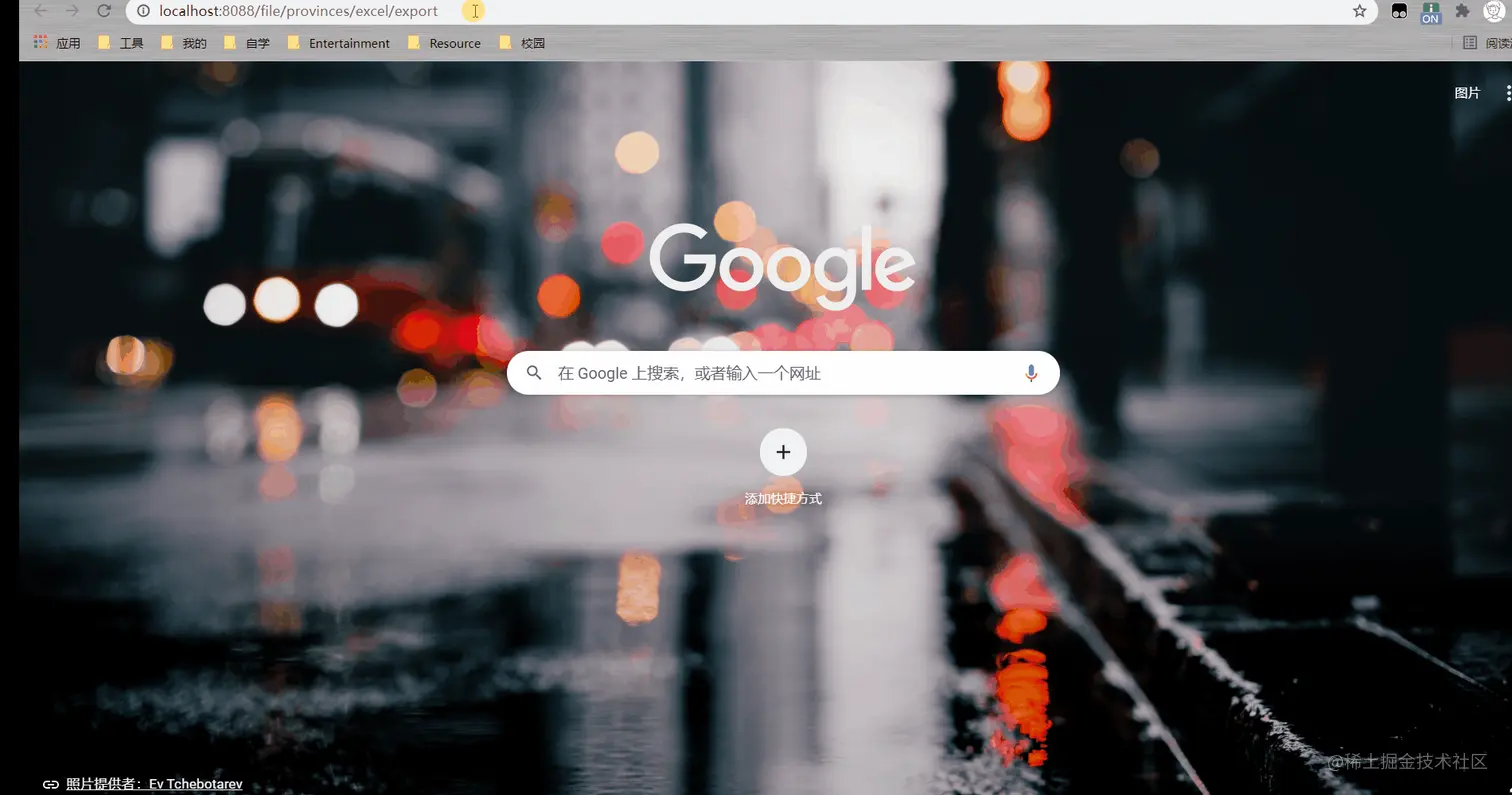Open the 我的 bookmark folder
Screen dimensions: 1512x795
(x=184, y=43)
